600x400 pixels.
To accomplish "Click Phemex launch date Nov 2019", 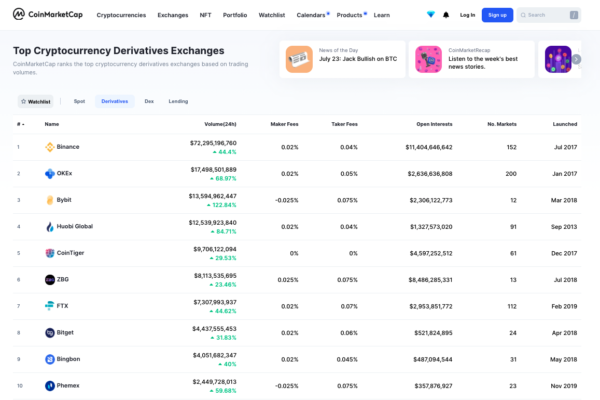I will [x=564, y=386].
